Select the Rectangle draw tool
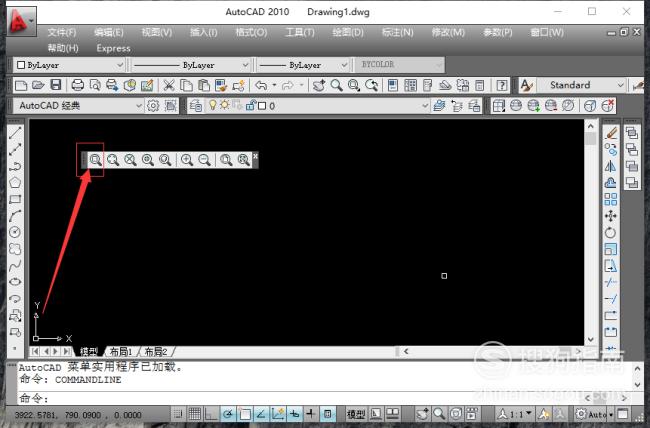This screenshot has width=650, height=428. point(15,199)
